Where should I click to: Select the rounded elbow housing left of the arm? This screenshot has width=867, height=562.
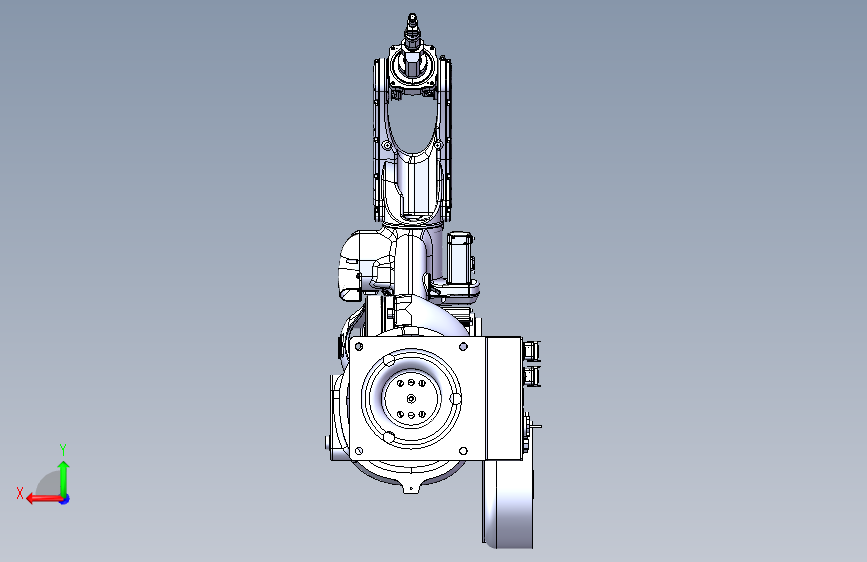[359, 266]
